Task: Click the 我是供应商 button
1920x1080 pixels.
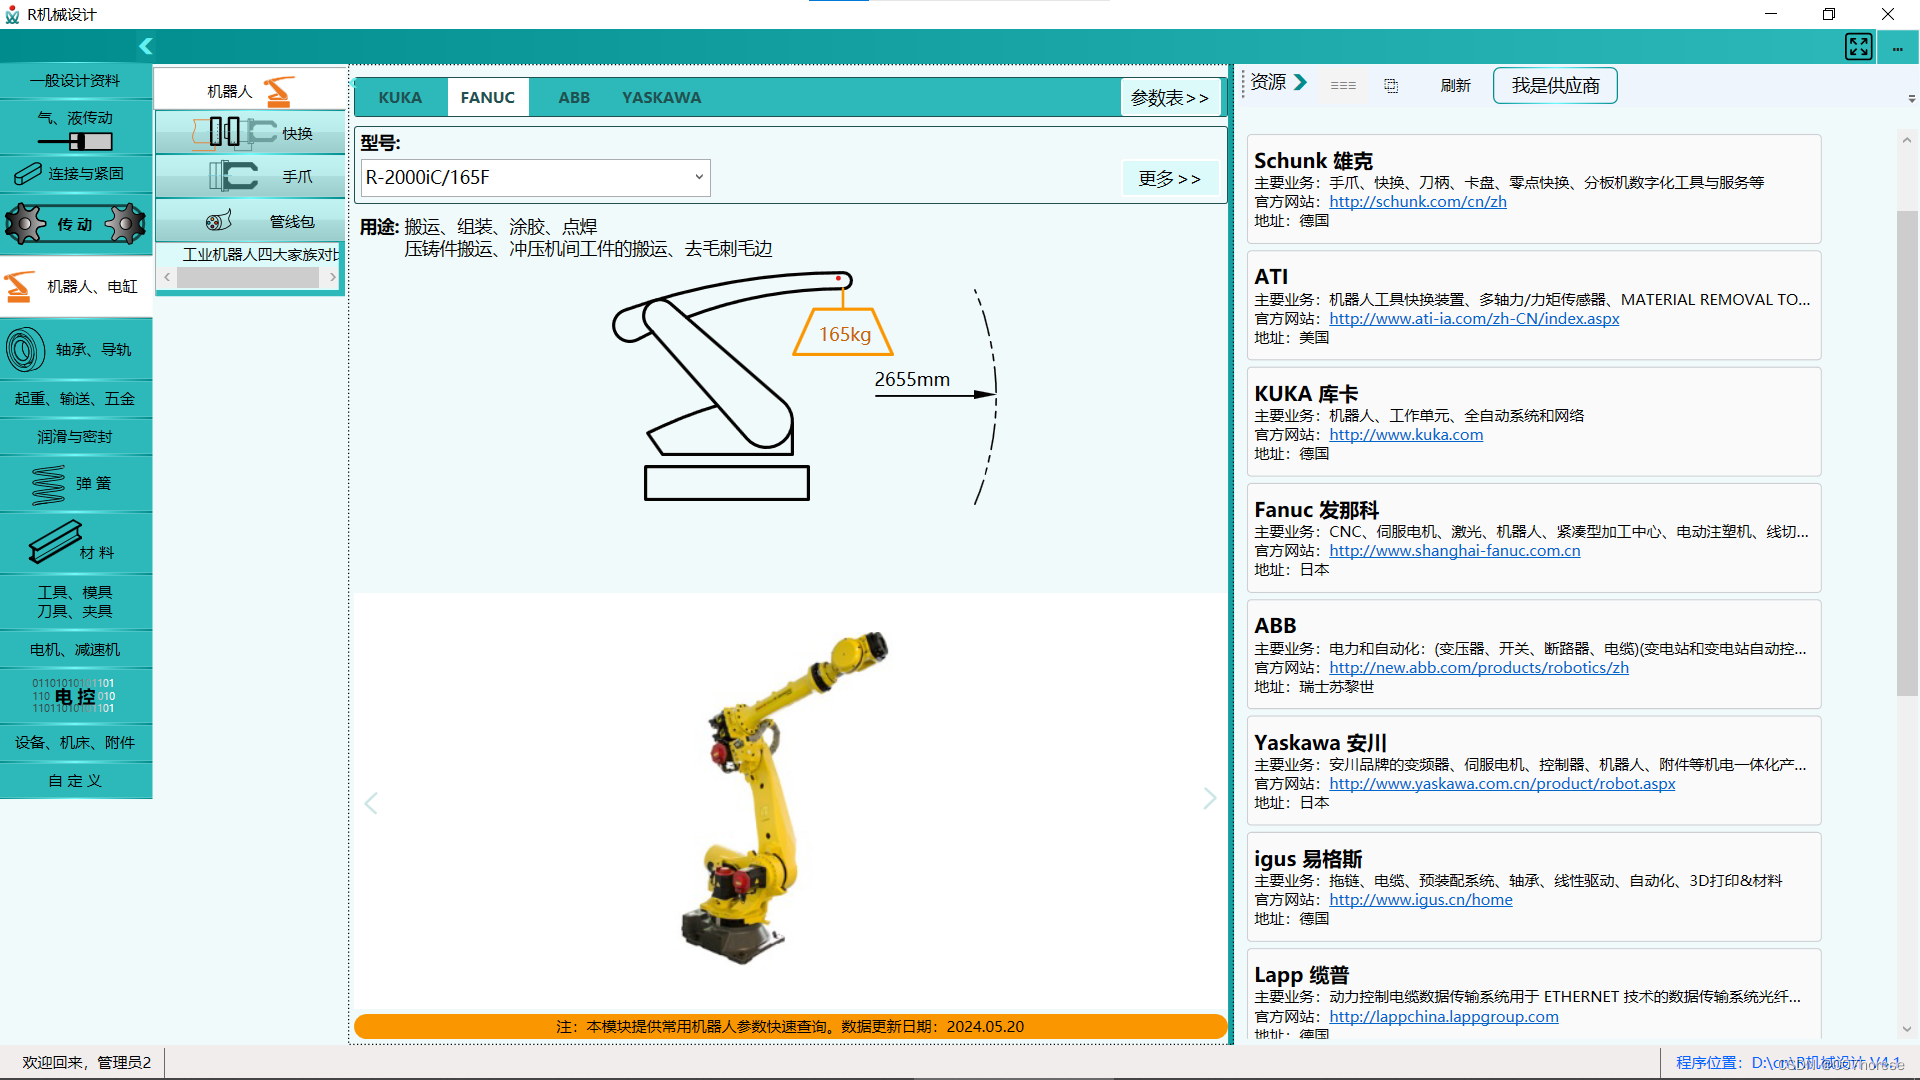Action: (x=1554, y=86)
